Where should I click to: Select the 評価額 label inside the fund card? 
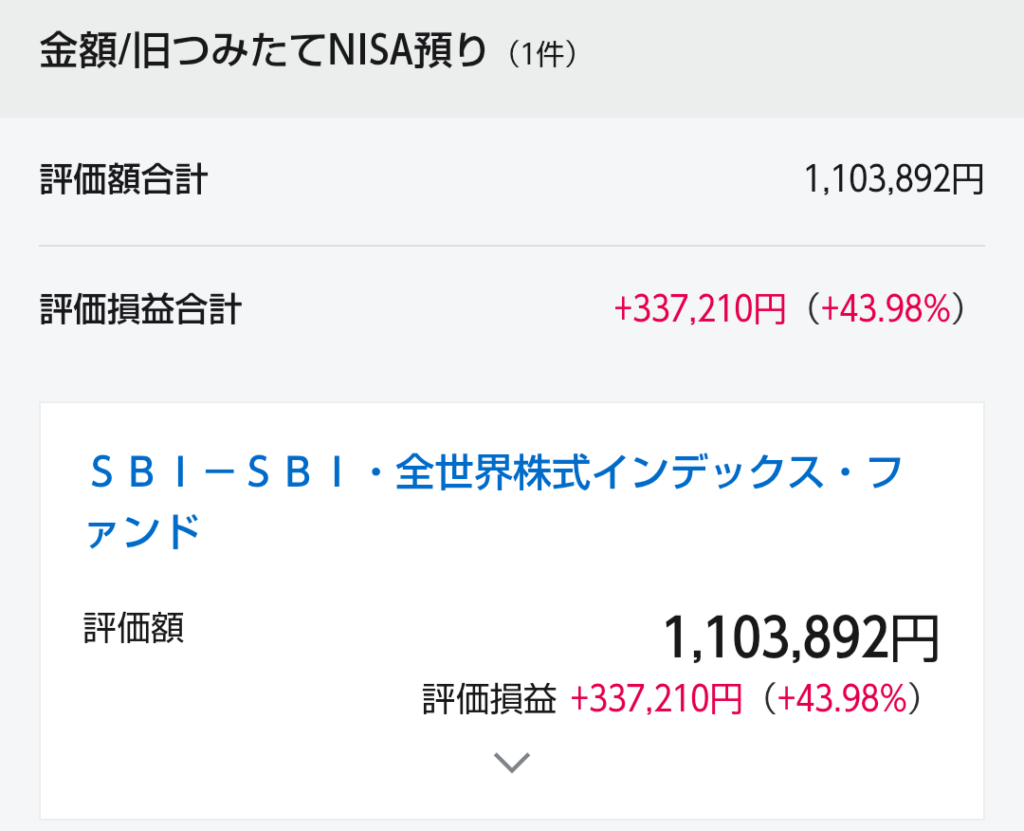(134, 628)
